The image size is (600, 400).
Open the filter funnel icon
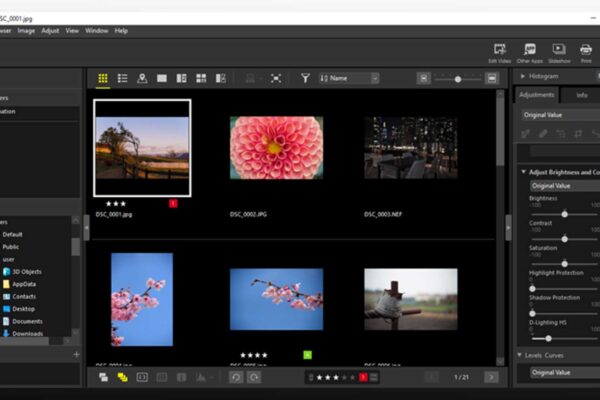pos(305,78)
